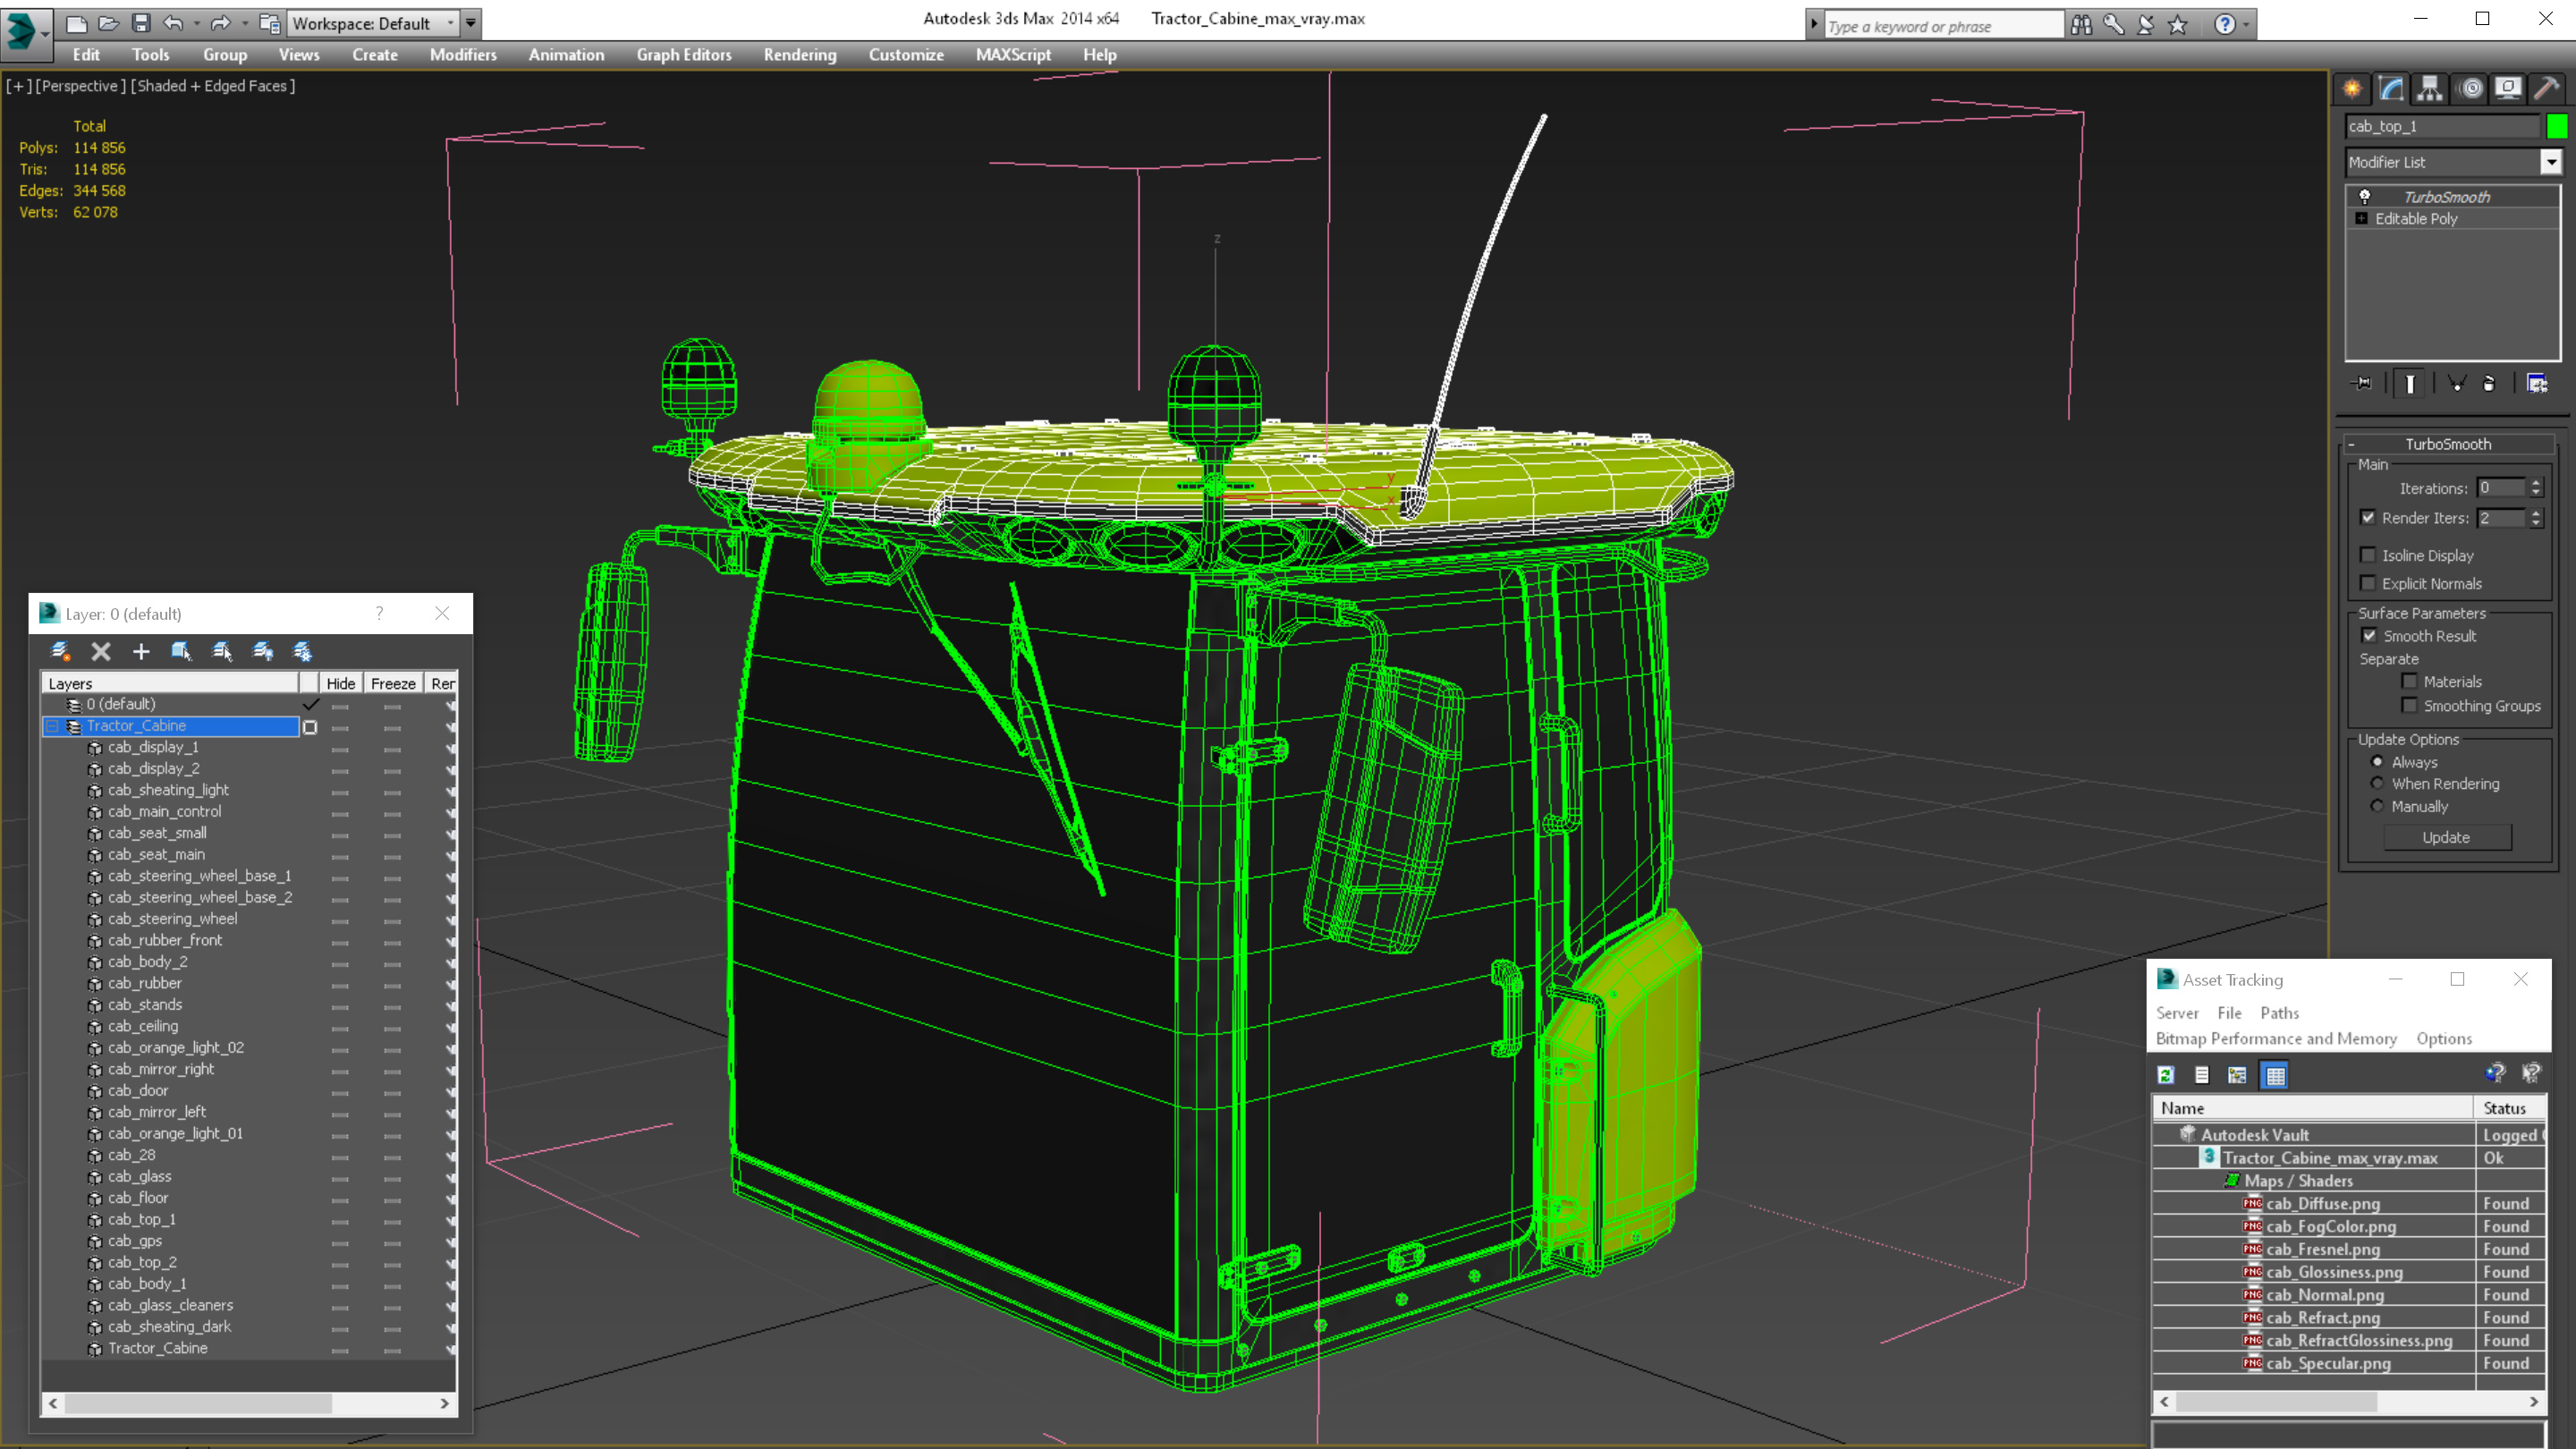Switch to the Create command panel tab
Viewport: 2576px width, 1449px height.
[x=2352, y=89]
